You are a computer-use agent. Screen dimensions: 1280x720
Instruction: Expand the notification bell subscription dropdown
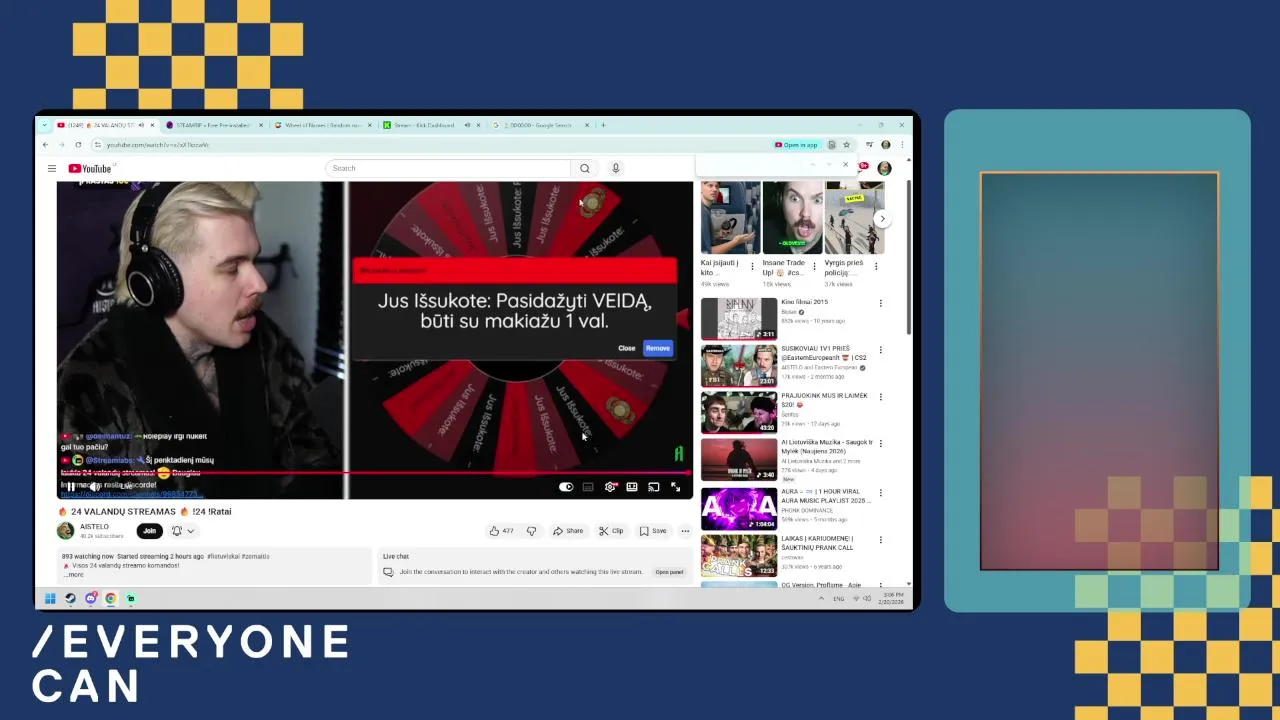coord(183,531)
